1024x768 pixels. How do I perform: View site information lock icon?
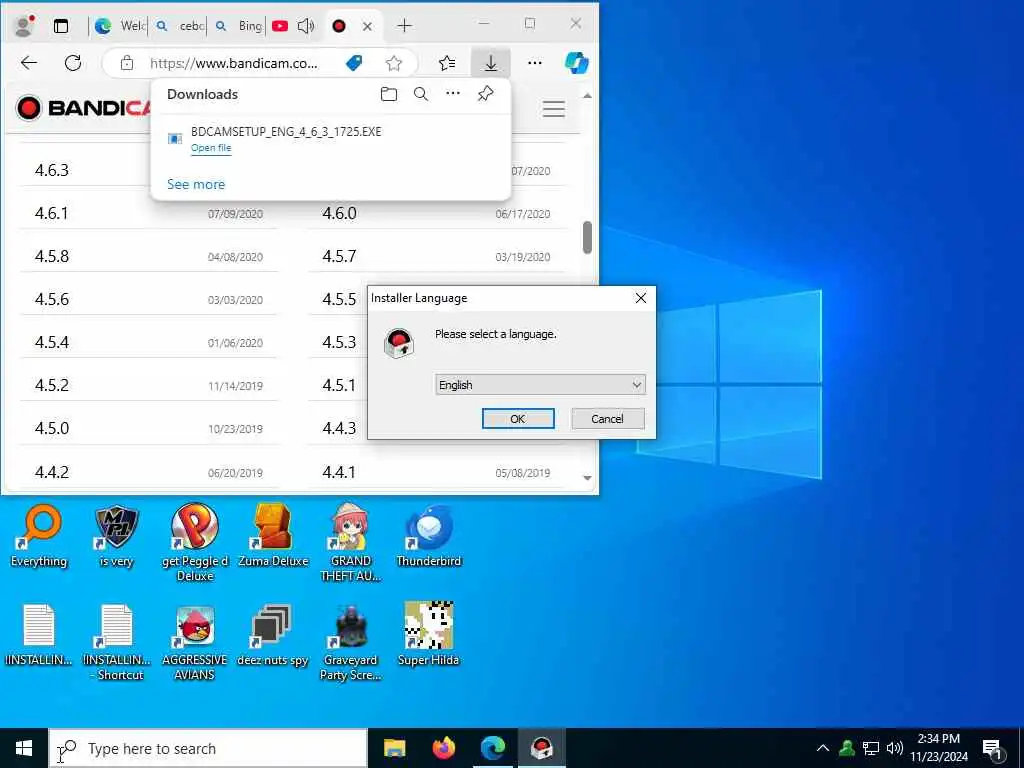[127, 63]
